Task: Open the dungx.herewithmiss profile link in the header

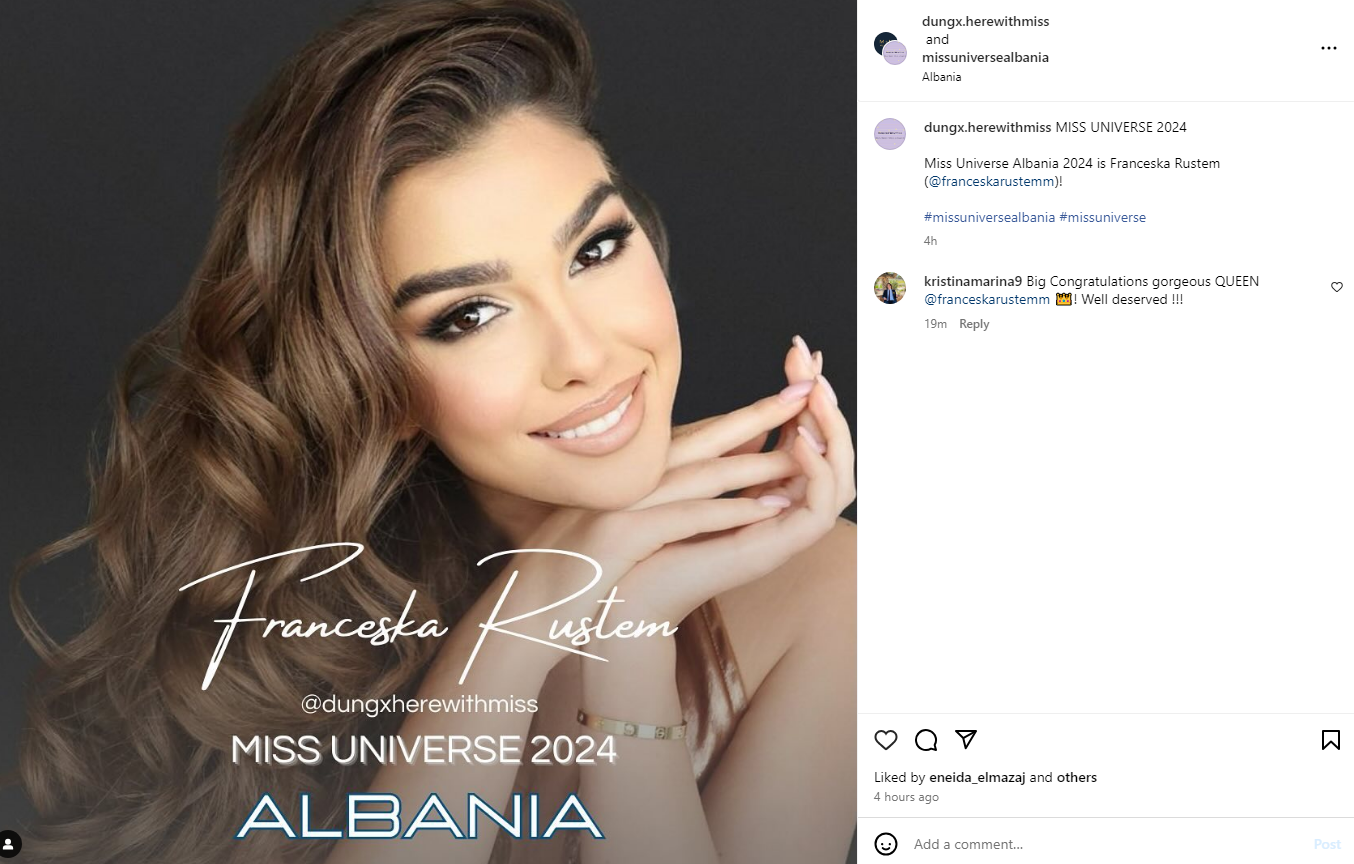Action: coord(985,21)
